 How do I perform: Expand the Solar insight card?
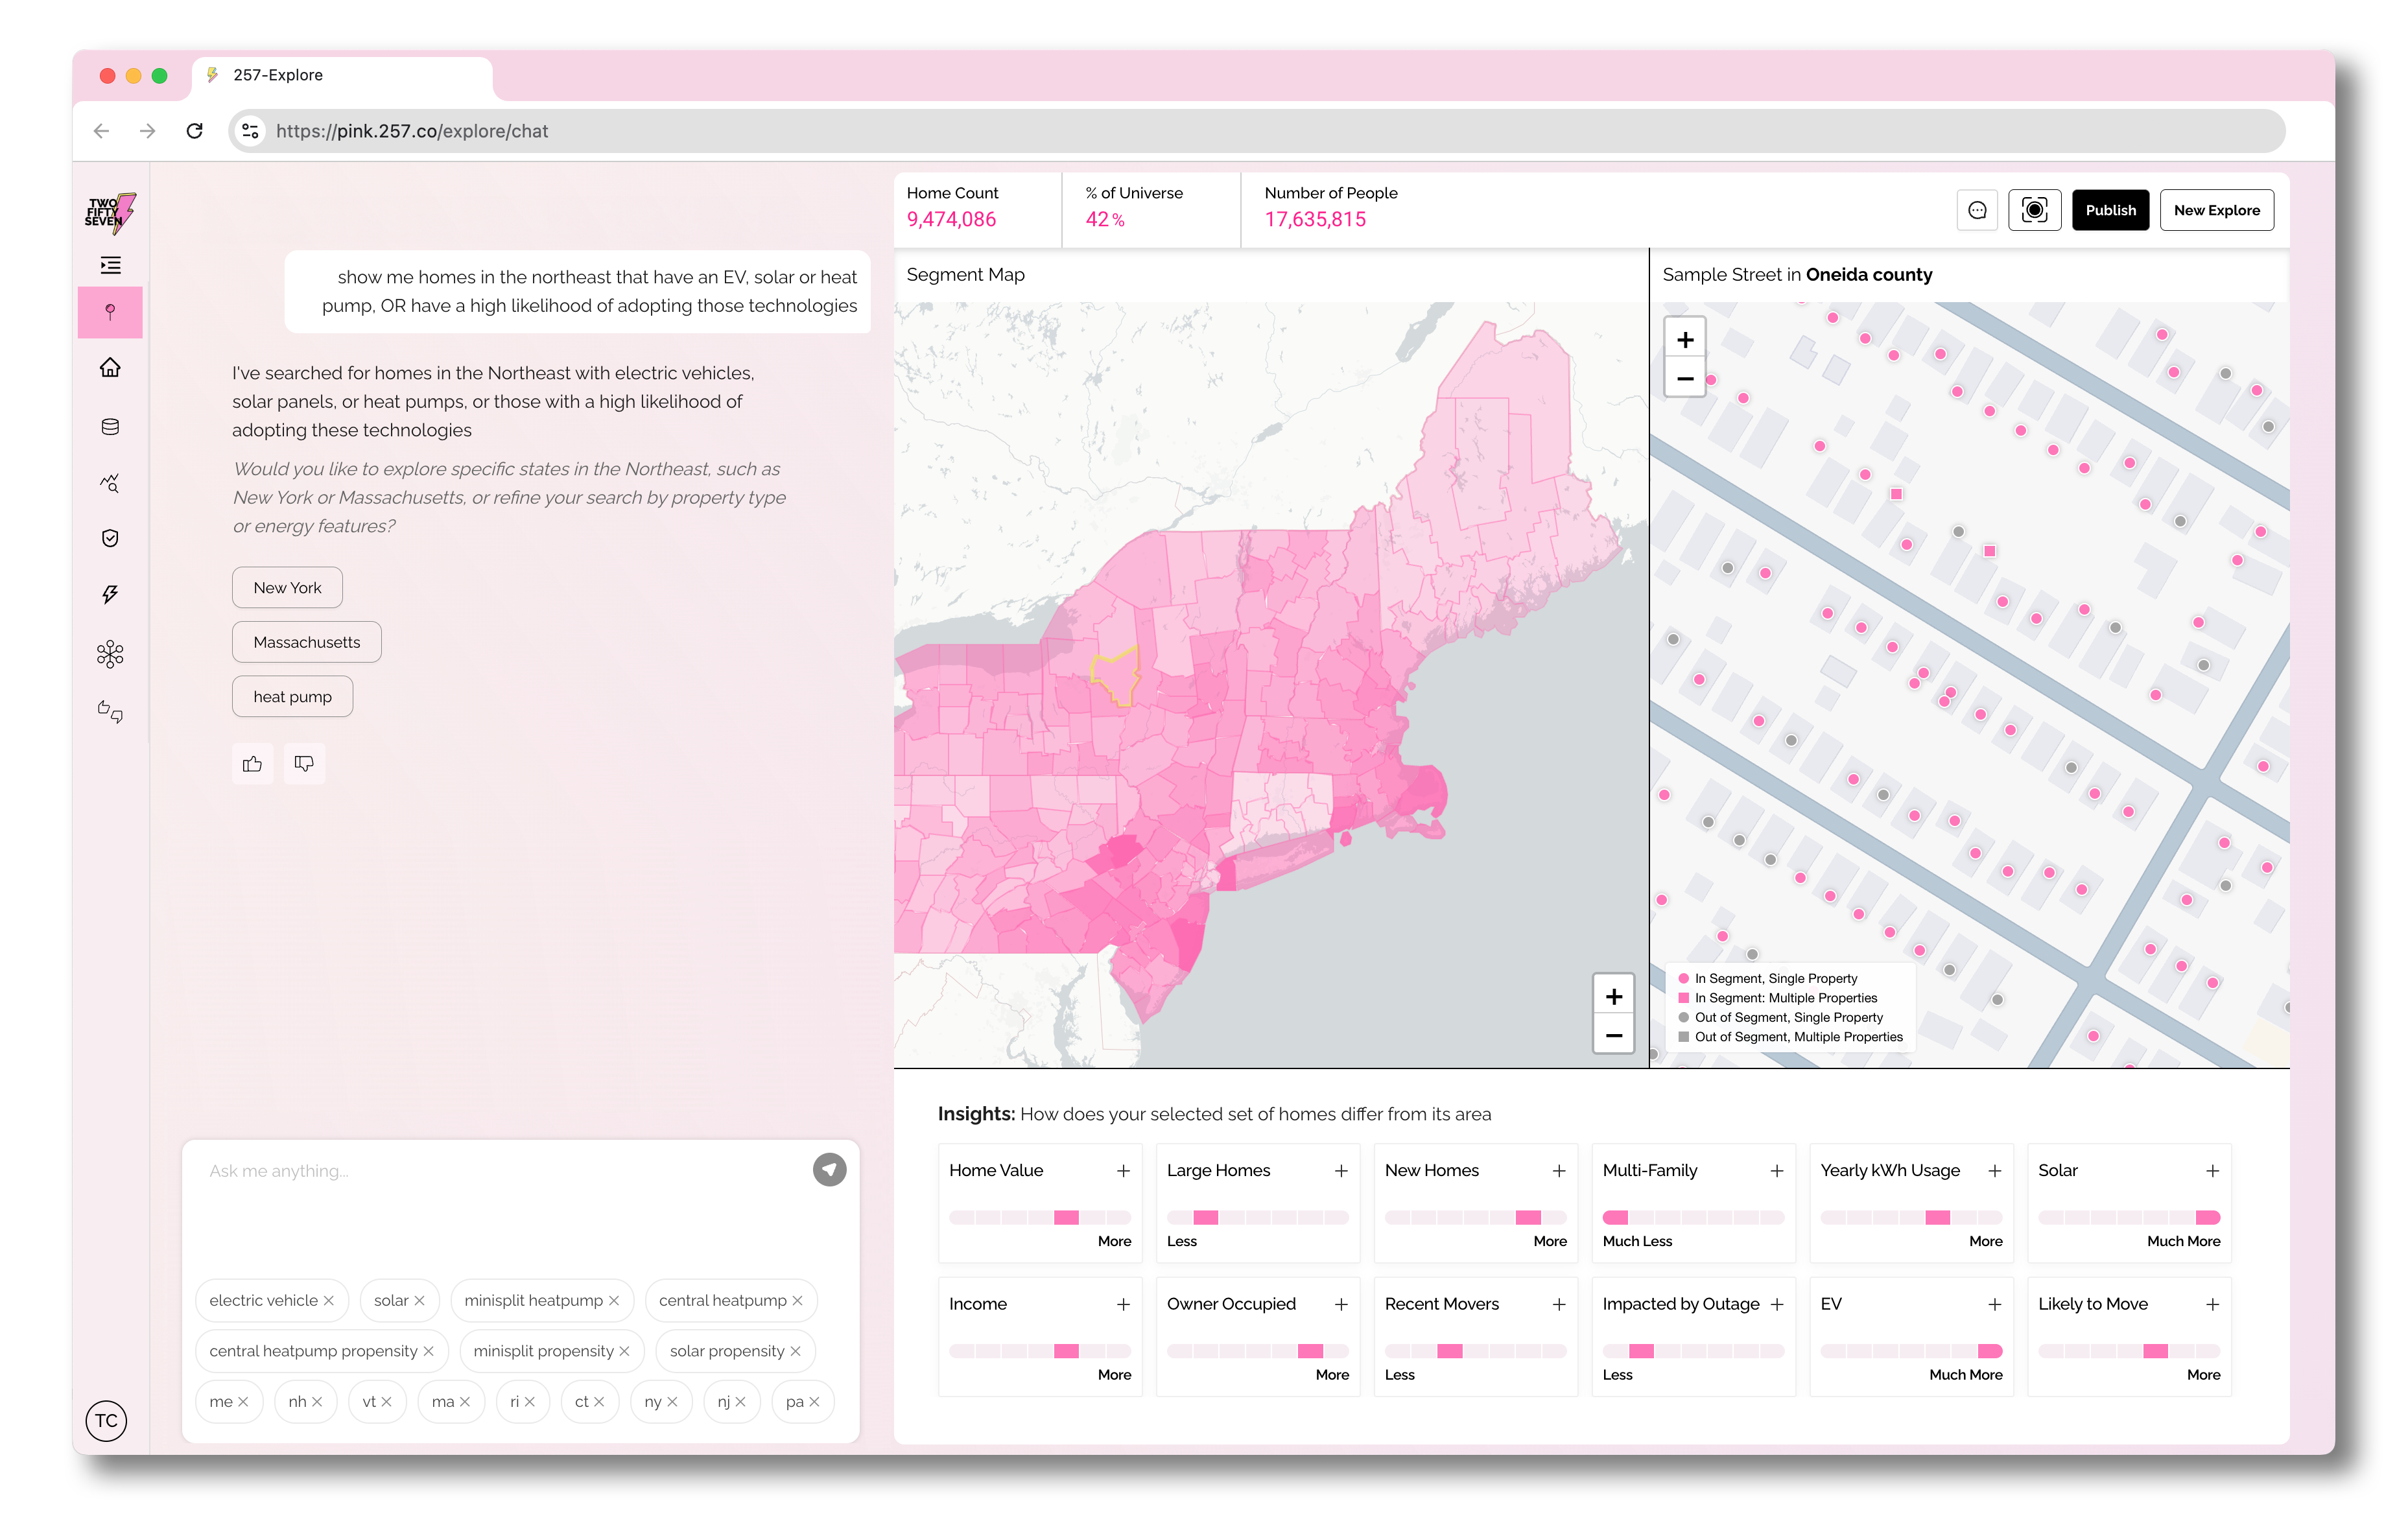click(2212, 1171)
